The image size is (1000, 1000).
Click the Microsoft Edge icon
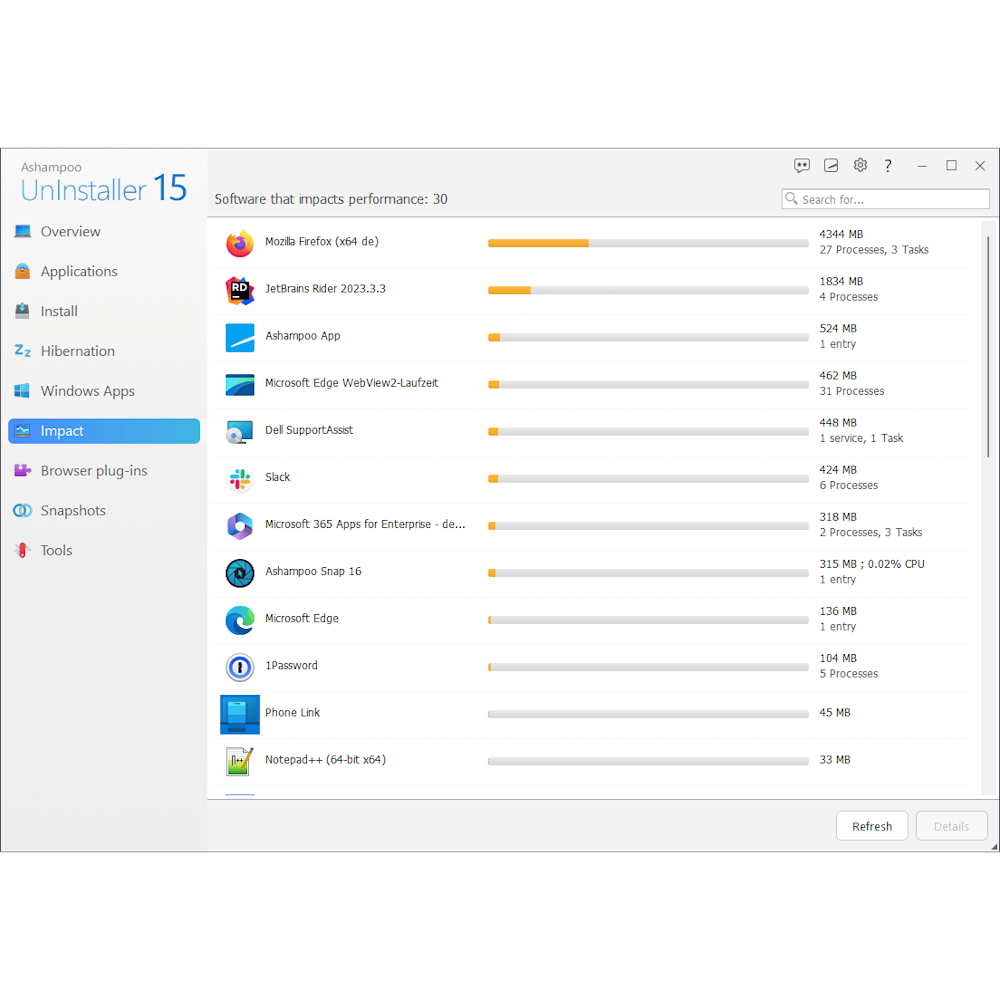click(240, 620)
